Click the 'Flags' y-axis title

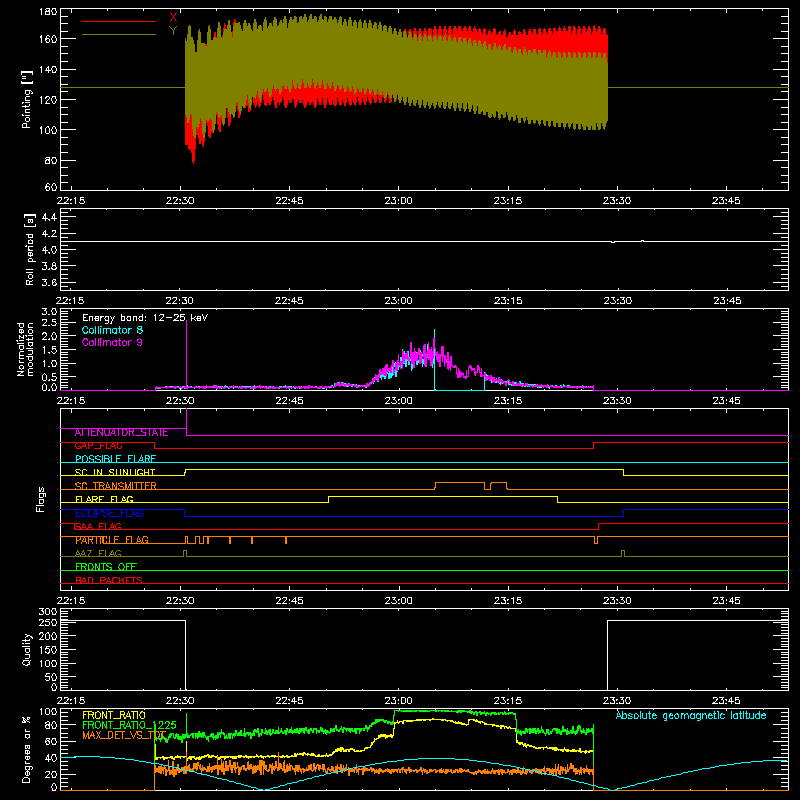(x=41, y=499)
